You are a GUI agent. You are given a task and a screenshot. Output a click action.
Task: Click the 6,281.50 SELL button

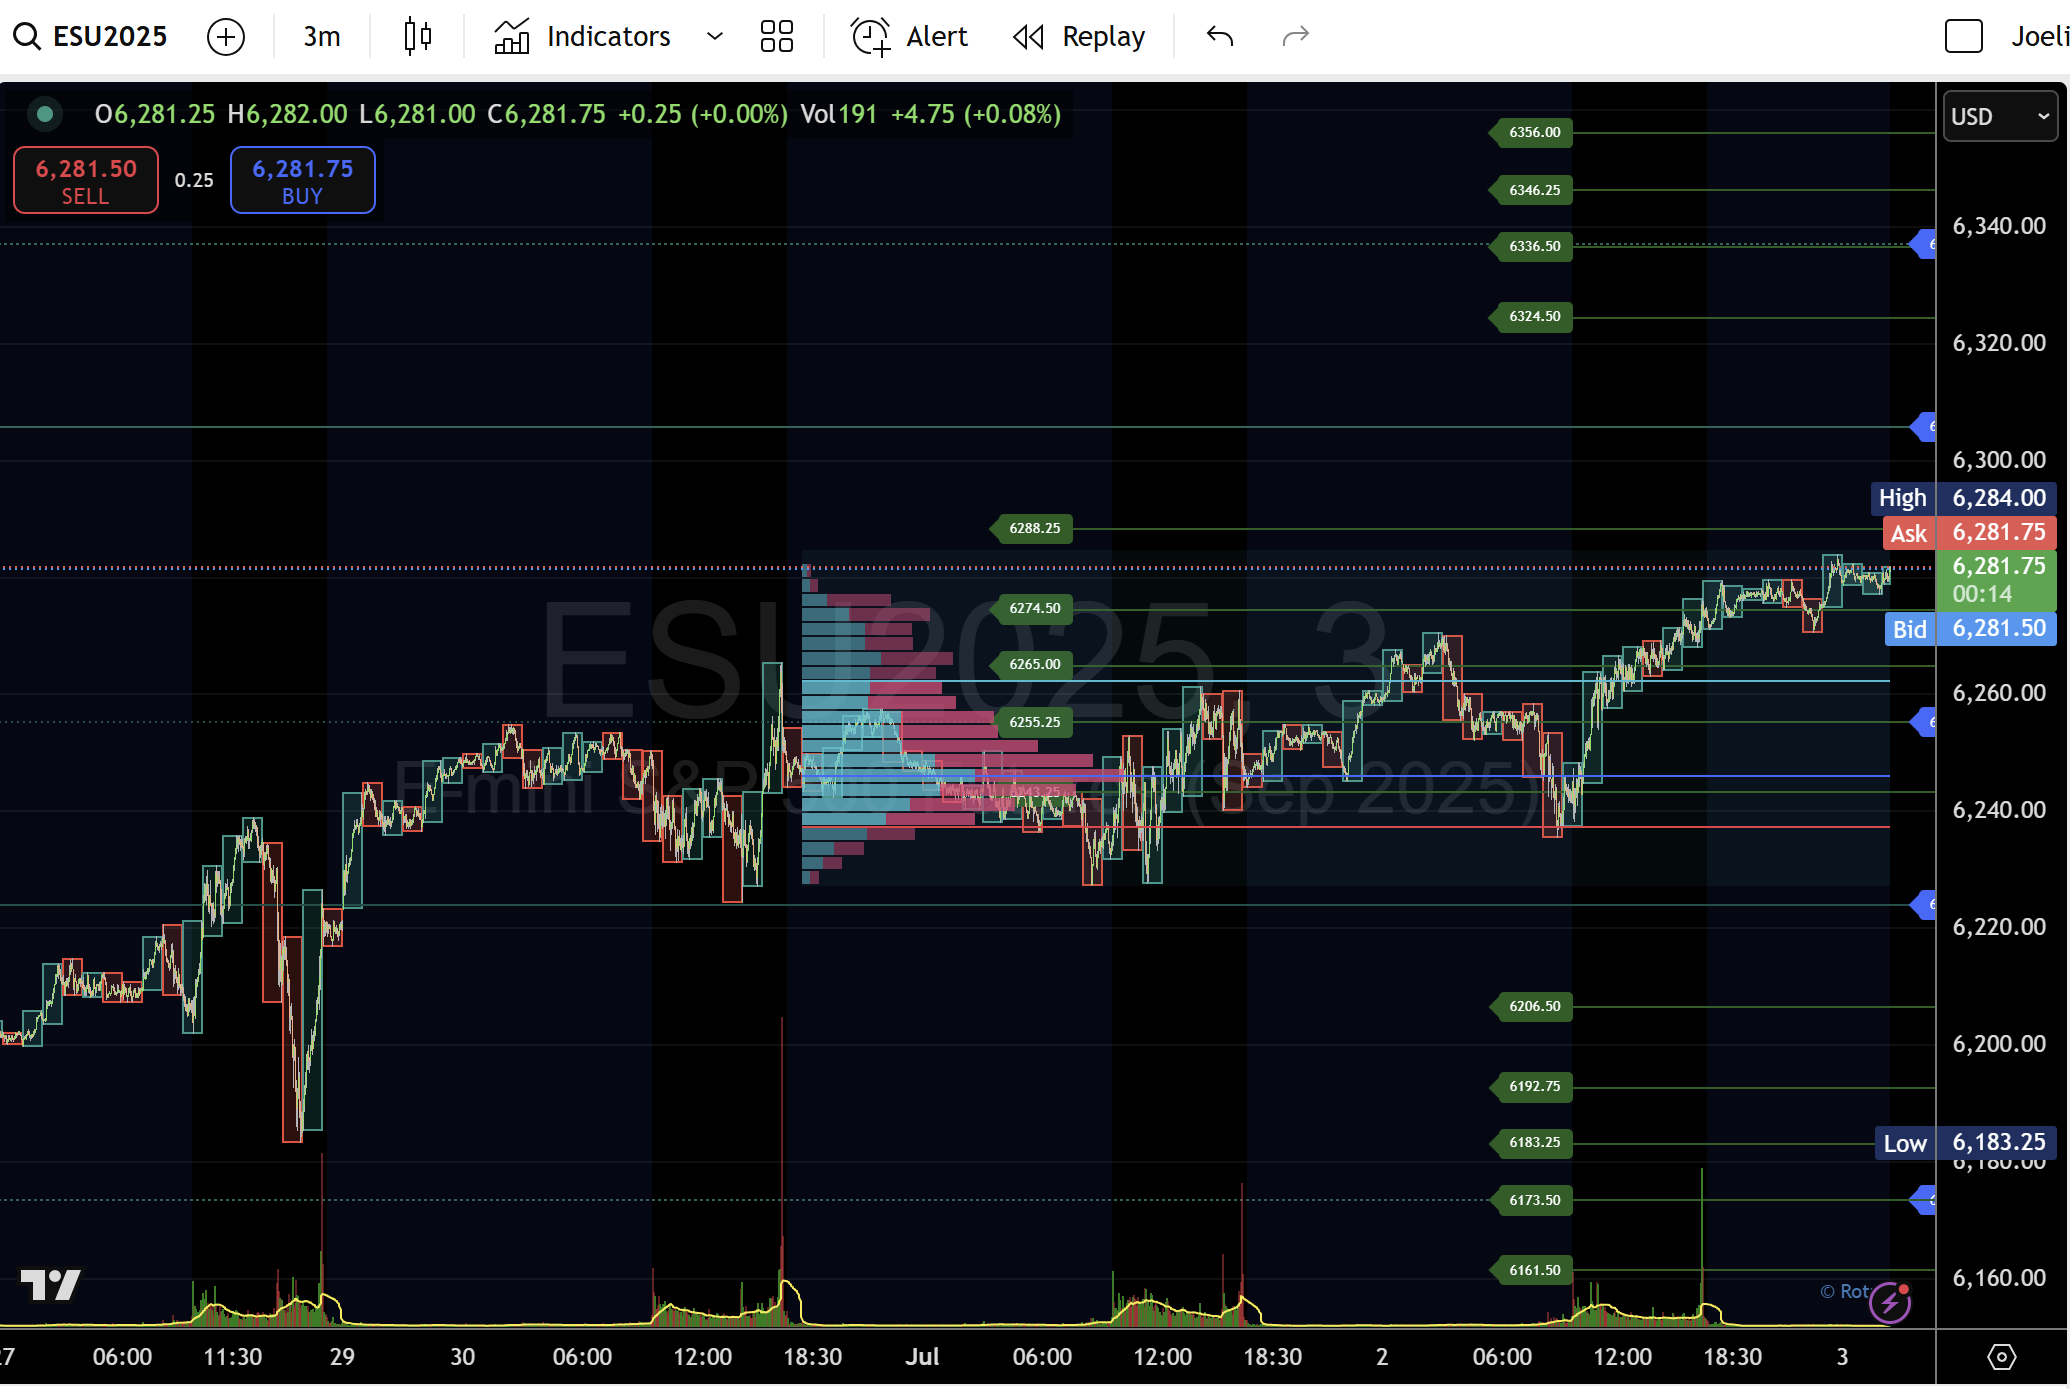86,180
